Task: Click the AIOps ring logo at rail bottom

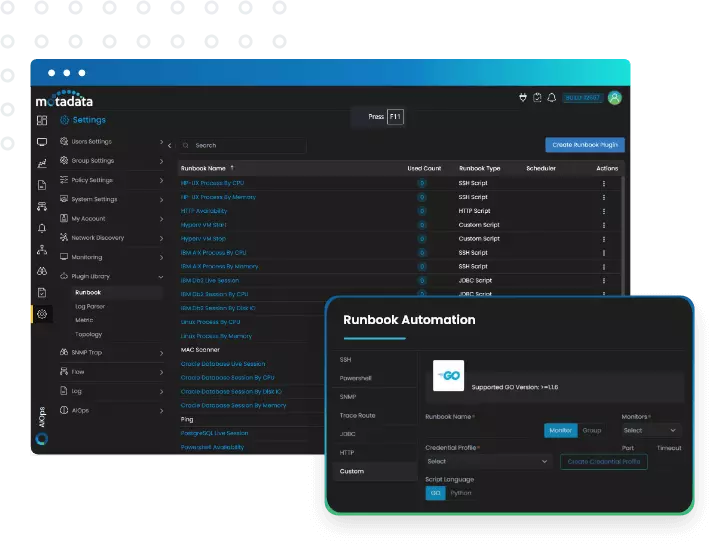Action: coord(42,439)
